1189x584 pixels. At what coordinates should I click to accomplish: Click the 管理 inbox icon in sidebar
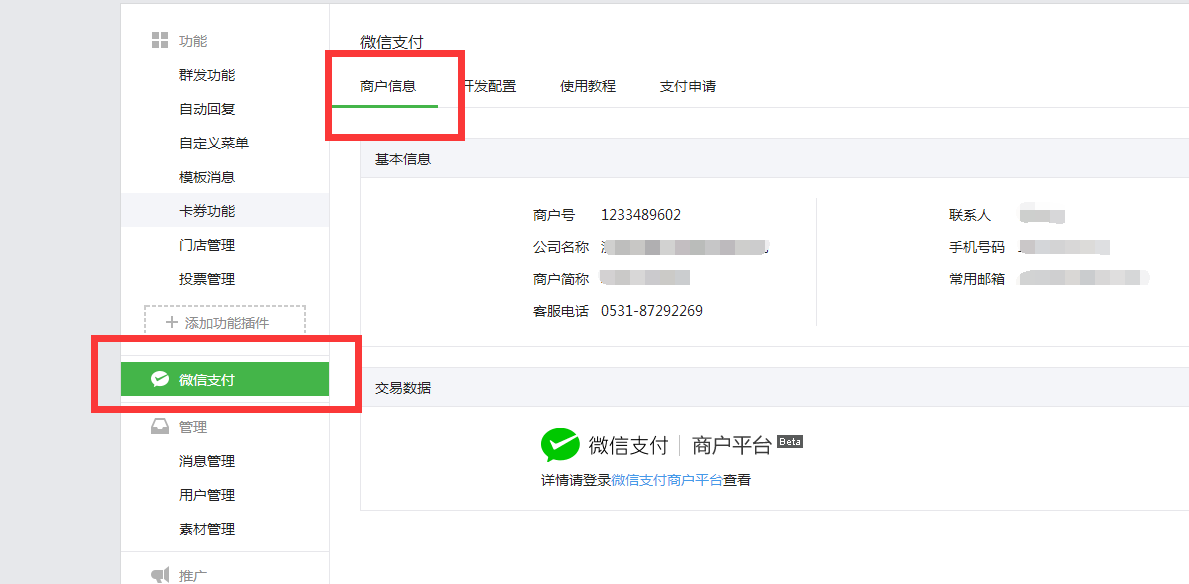click(x=159, y=427)
